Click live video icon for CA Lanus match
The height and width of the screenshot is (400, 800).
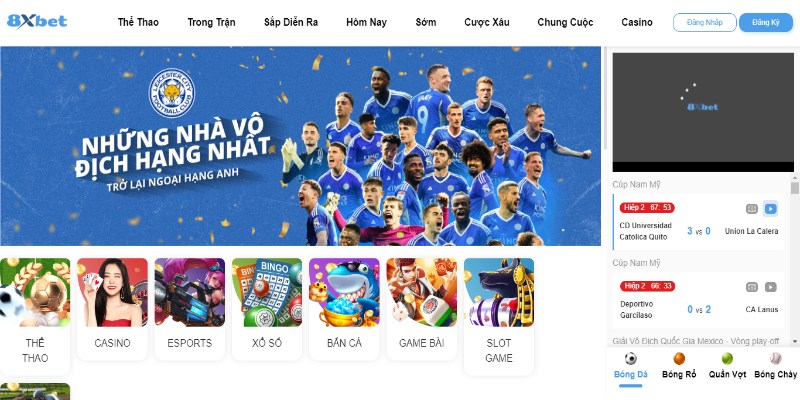point(770,287)
